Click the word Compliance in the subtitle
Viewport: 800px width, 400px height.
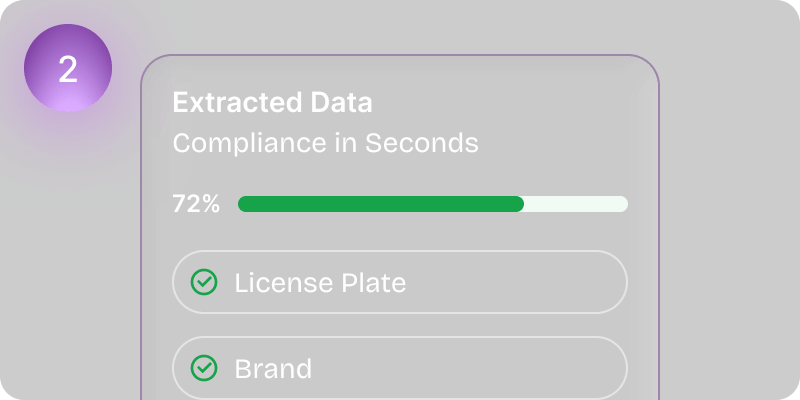(x=249, y=143)
